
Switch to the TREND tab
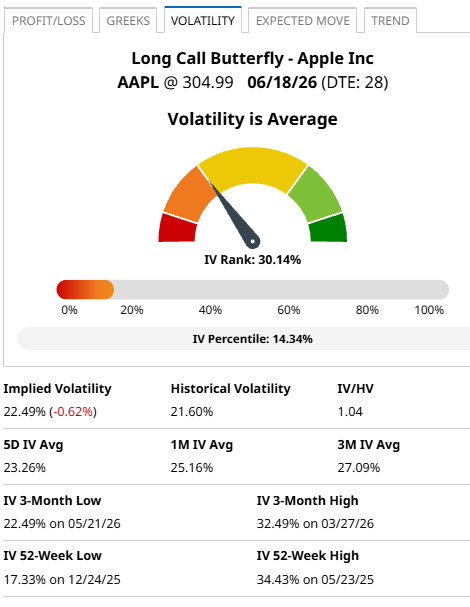pos(390,21)
